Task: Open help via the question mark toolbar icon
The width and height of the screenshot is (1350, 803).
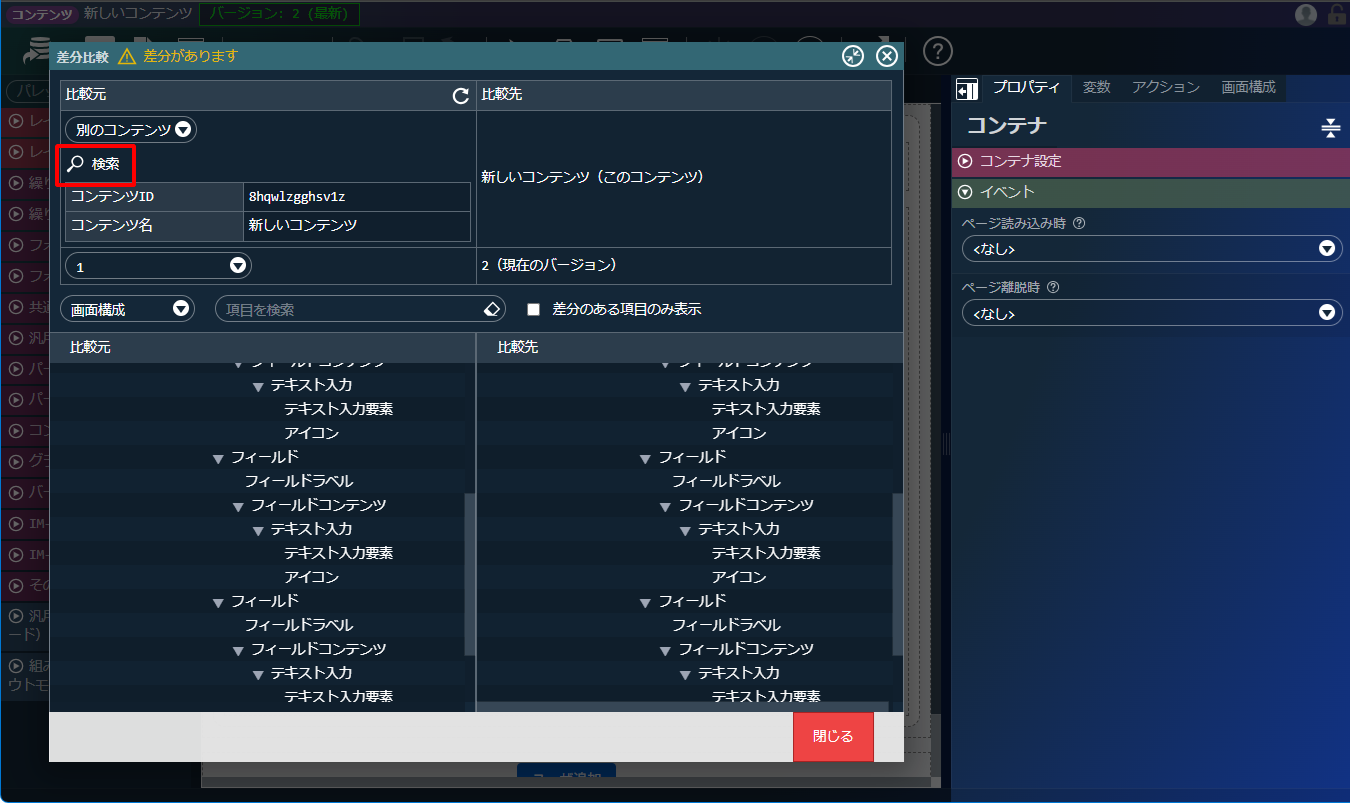Action: pyautogui.click(x=937, y=51)
